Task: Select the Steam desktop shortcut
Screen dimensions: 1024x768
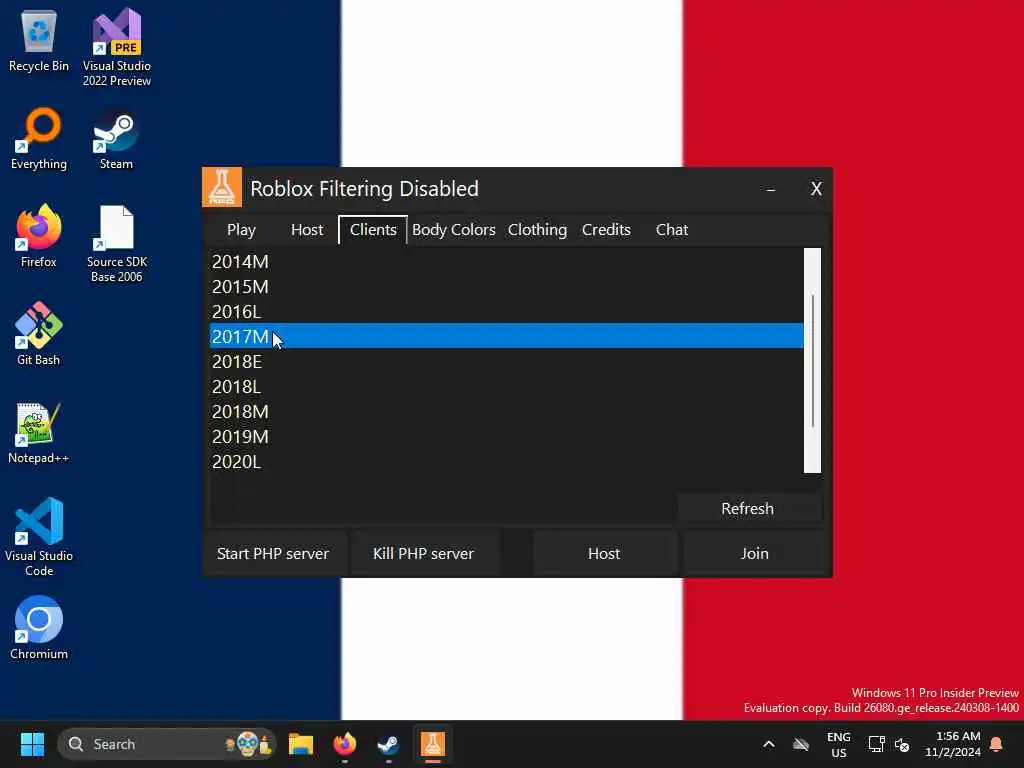Action: [116, 140]
